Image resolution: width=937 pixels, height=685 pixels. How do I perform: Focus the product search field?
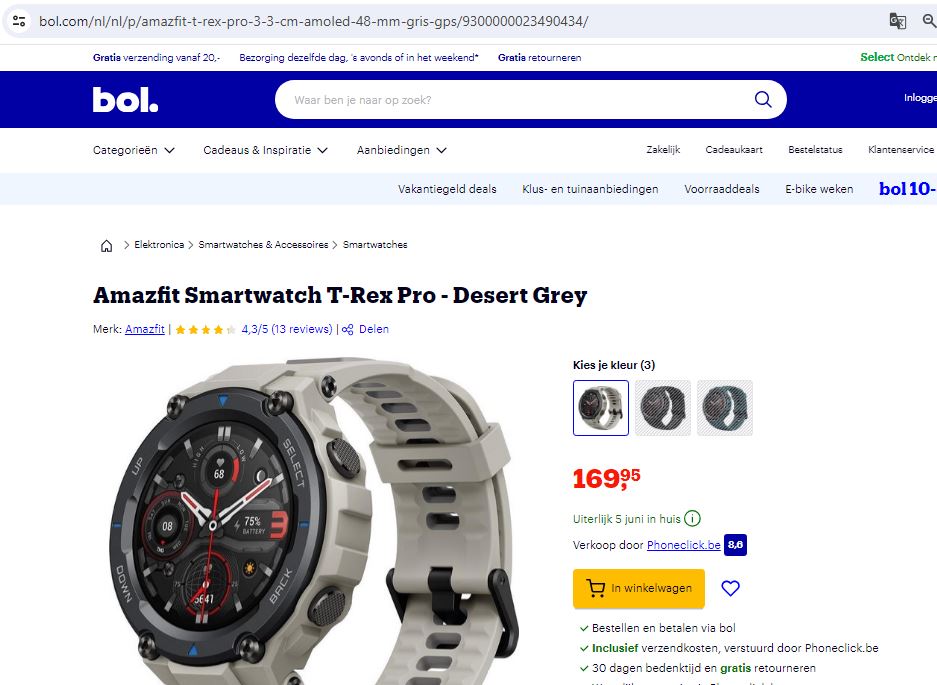pos(520,99)
